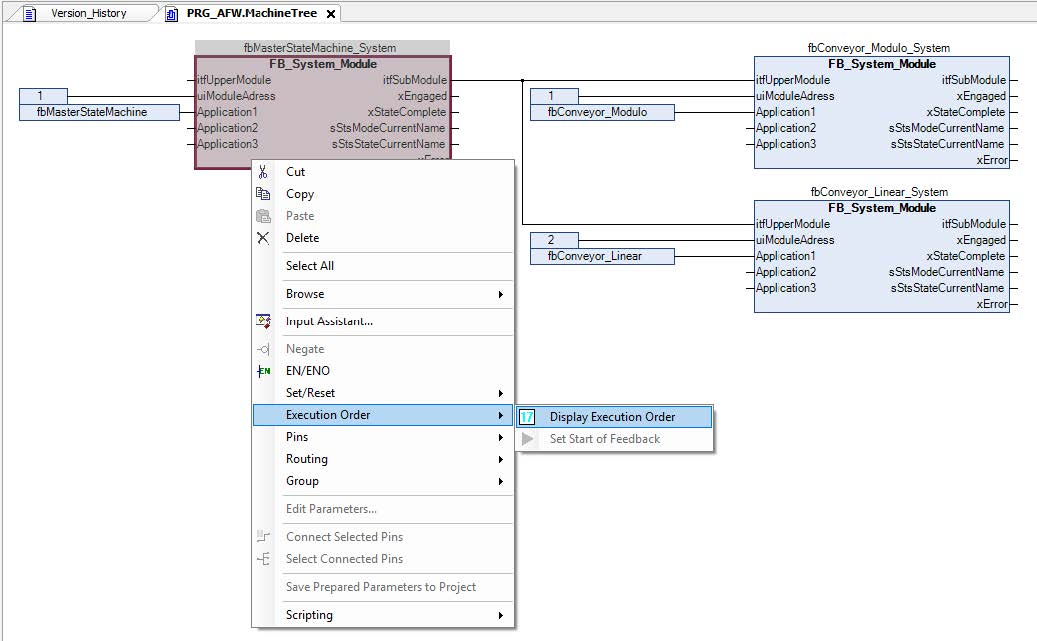This screenshot has height=641, width=1037.
Task: Expand the Browse submenu
Action: (x=500, y=294)
